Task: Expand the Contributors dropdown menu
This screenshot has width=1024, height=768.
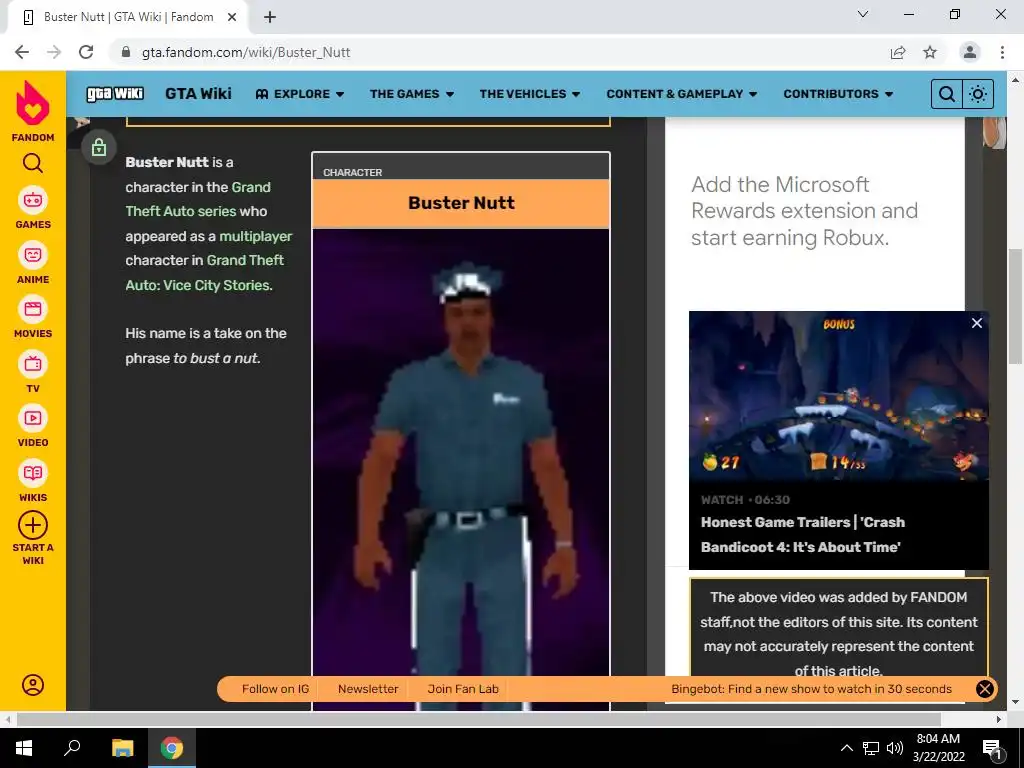Action: pyautogui.click(x=838, y=94)
